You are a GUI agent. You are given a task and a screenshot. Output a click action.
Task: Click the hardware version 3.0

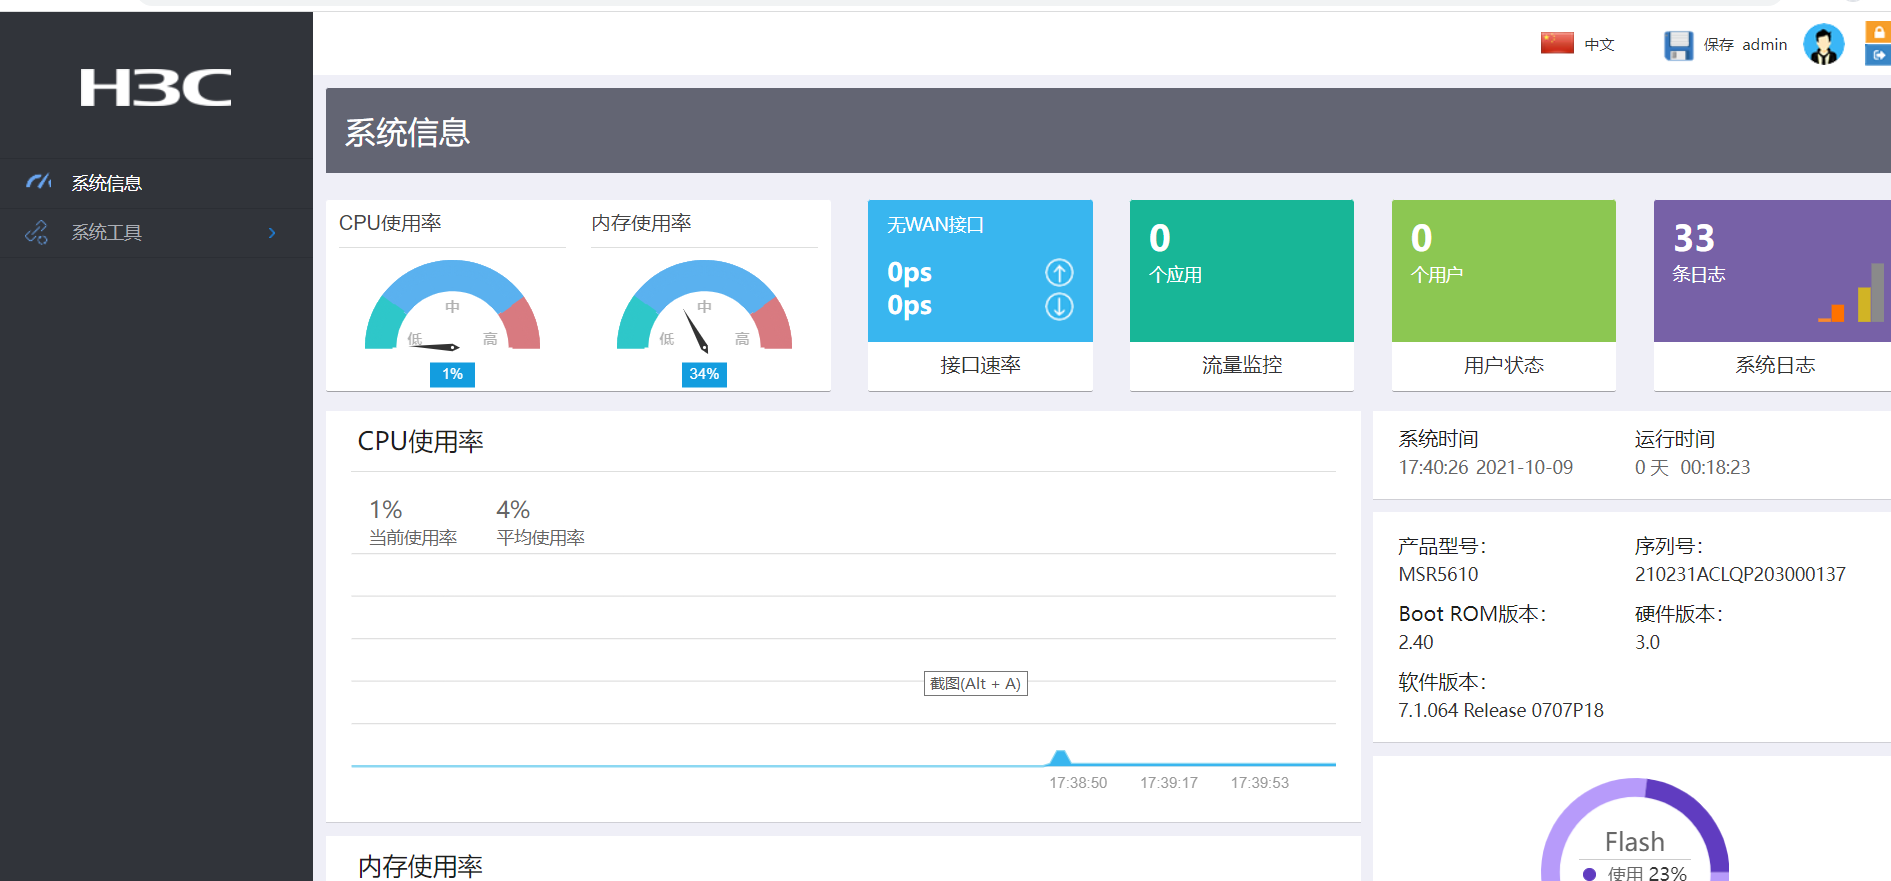pyautogui.click(x=1647, y=643)
